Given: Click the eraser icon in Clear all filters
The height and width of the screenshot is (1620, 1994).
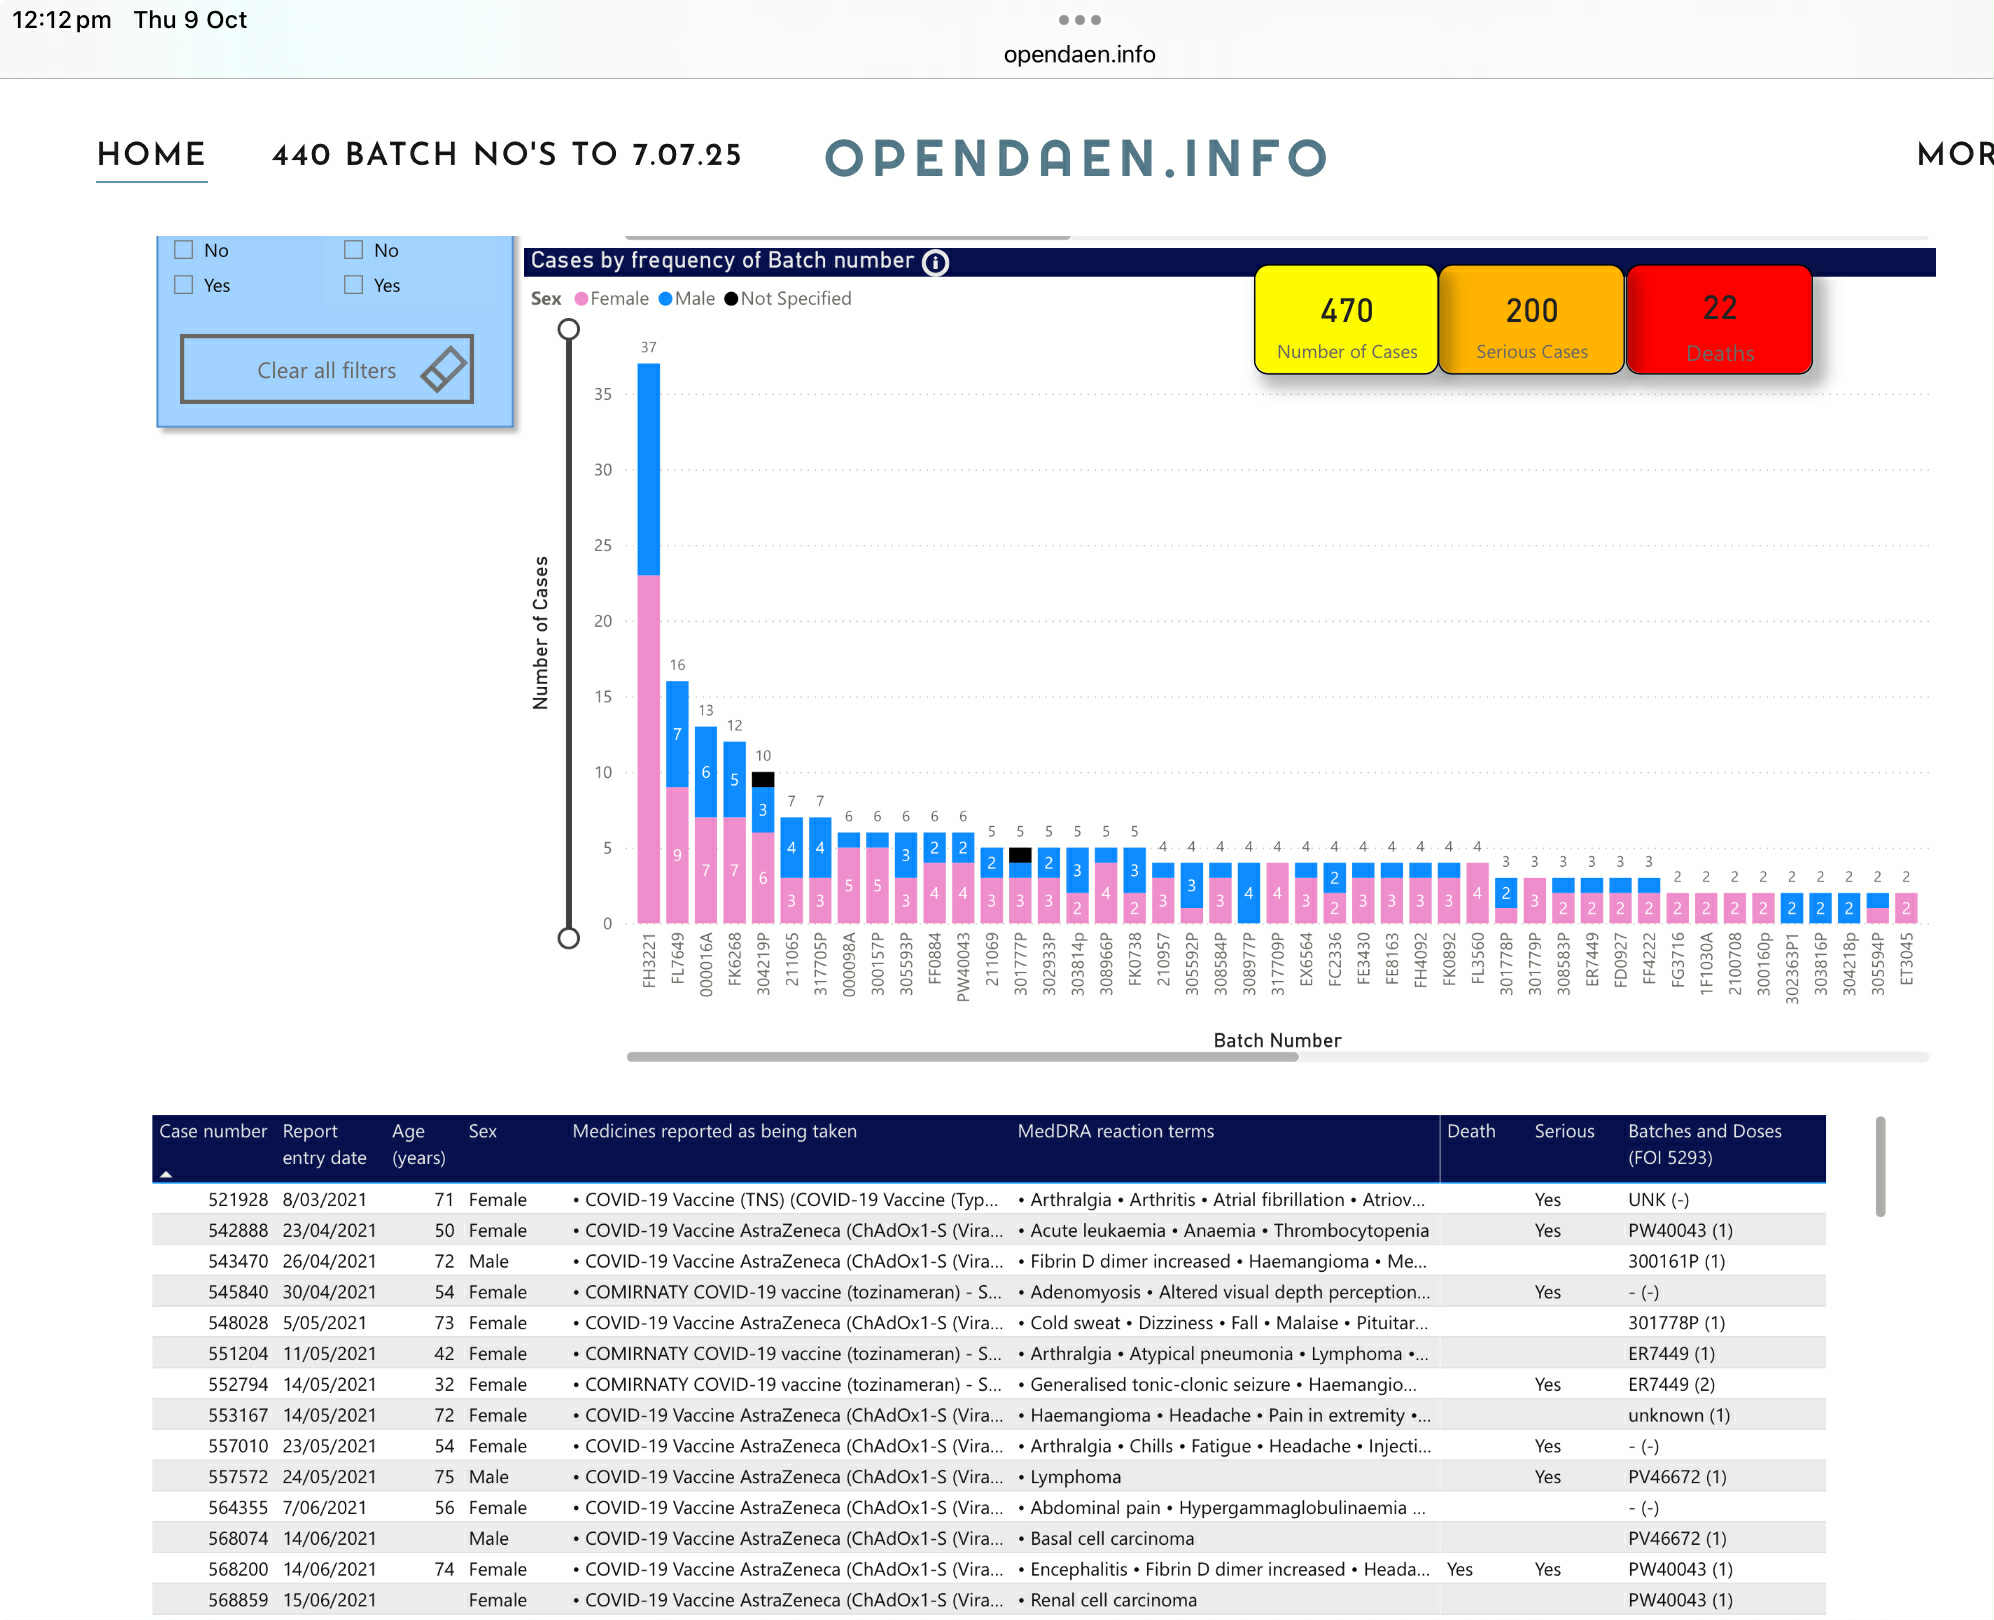Looking at the screenshot, I should point(444,369).
